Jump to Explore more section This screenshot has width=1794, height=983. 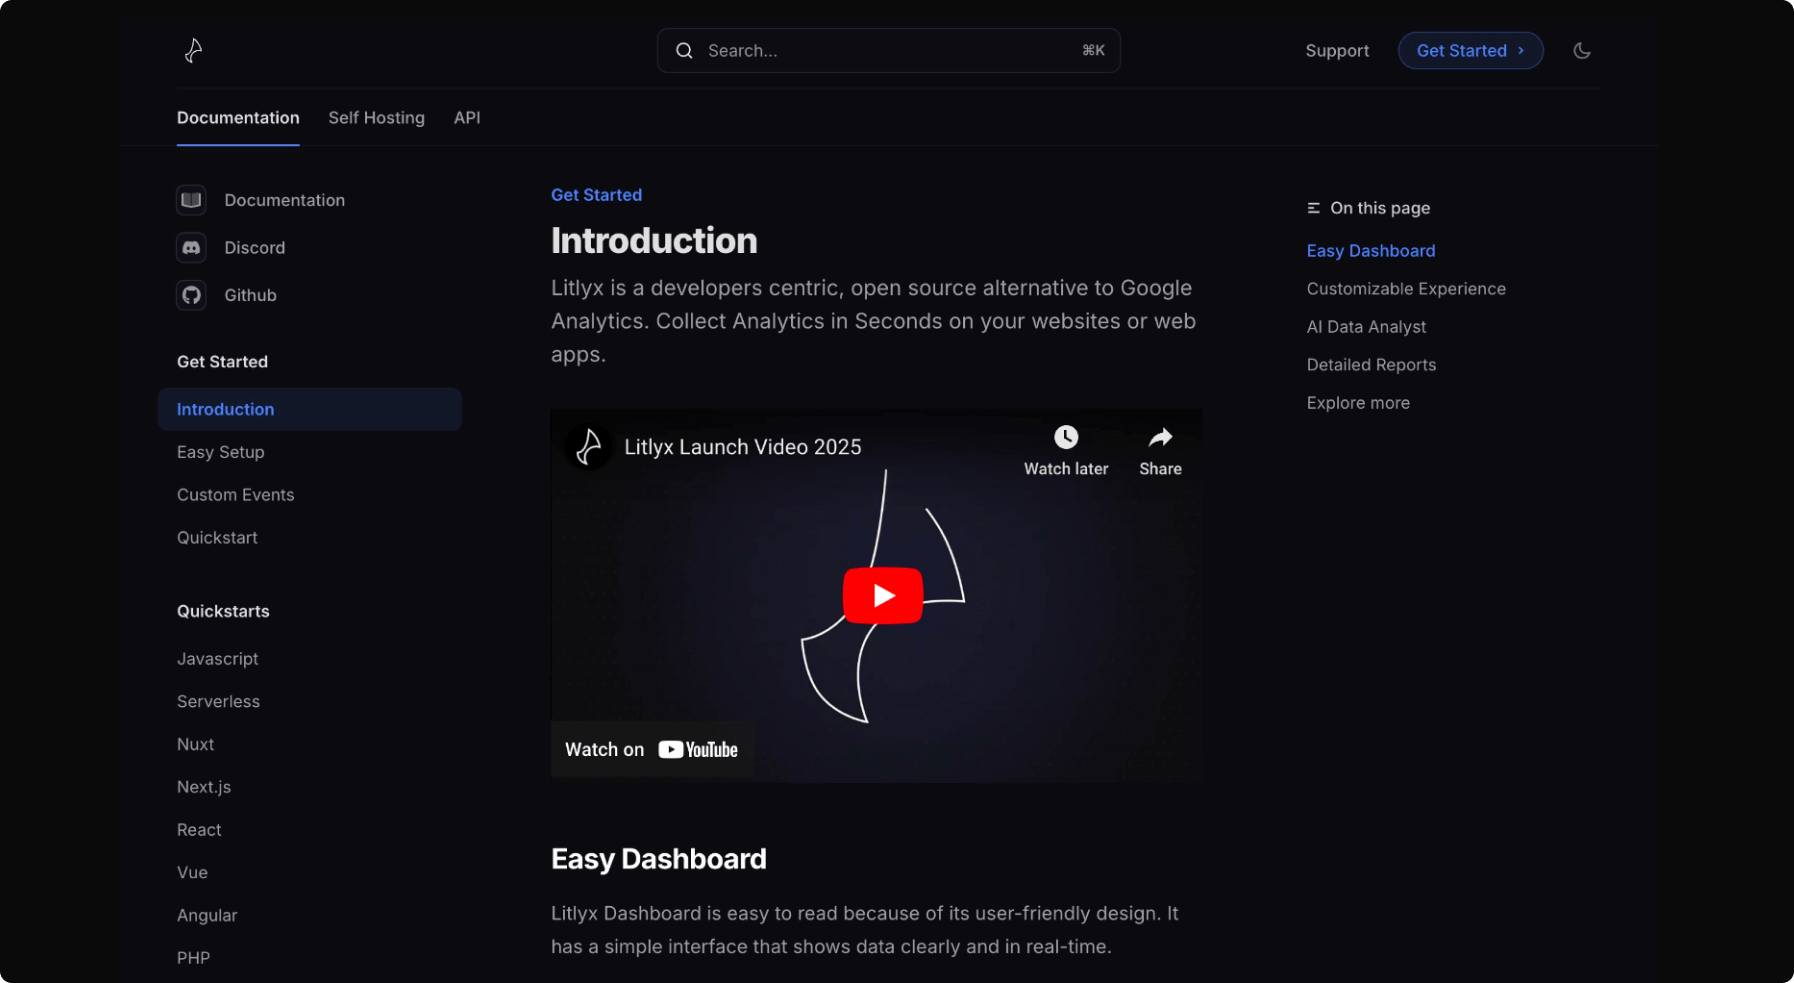point(1358,403)
